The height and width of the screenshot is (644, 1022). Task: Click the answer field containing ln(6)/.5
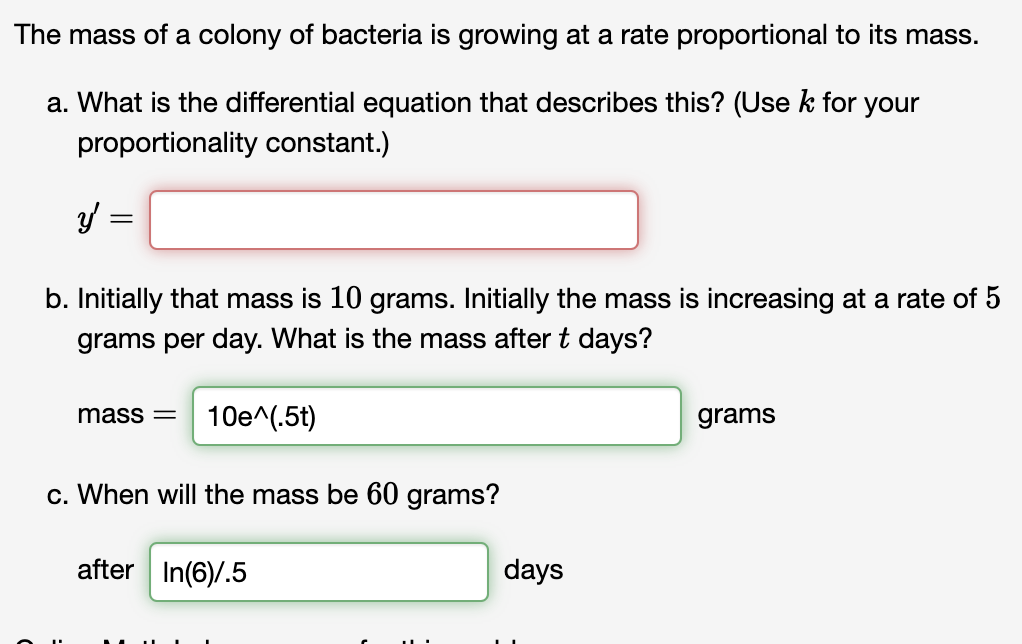coord(318,571)
